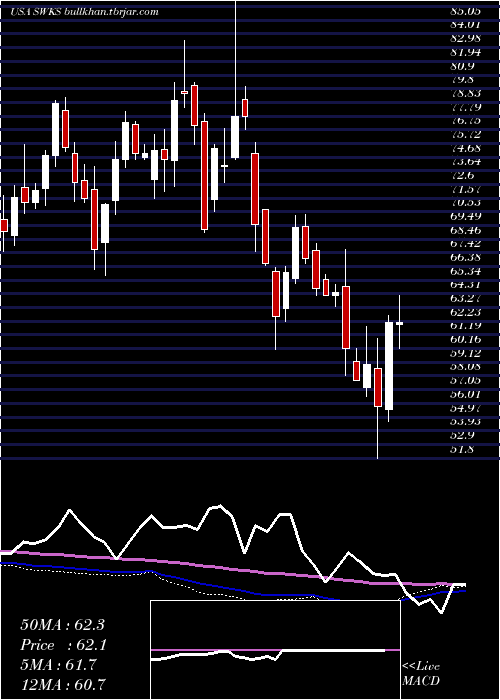Click the 54.97 price axis label
Image resolution: width=500 pixels, height=700 pixels.
(465, 408)
